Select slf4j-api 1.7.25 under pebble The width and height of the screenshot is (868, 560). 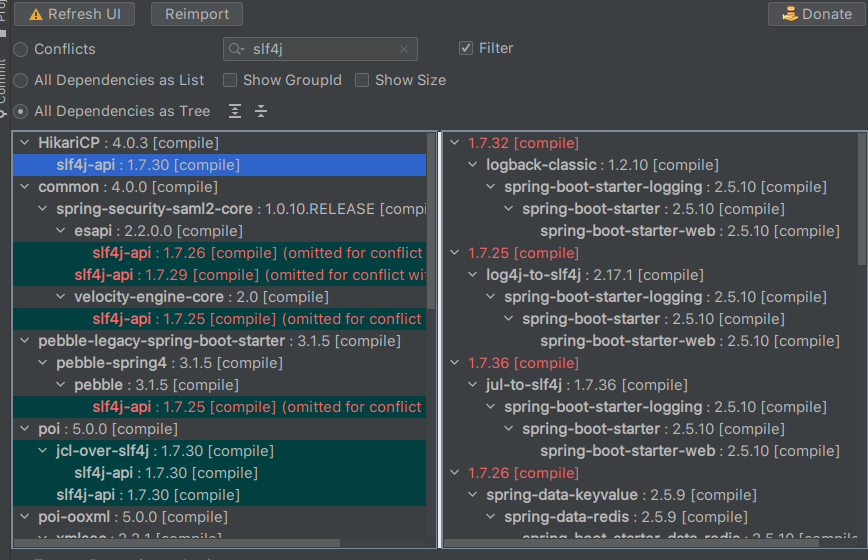pos(220,407)
